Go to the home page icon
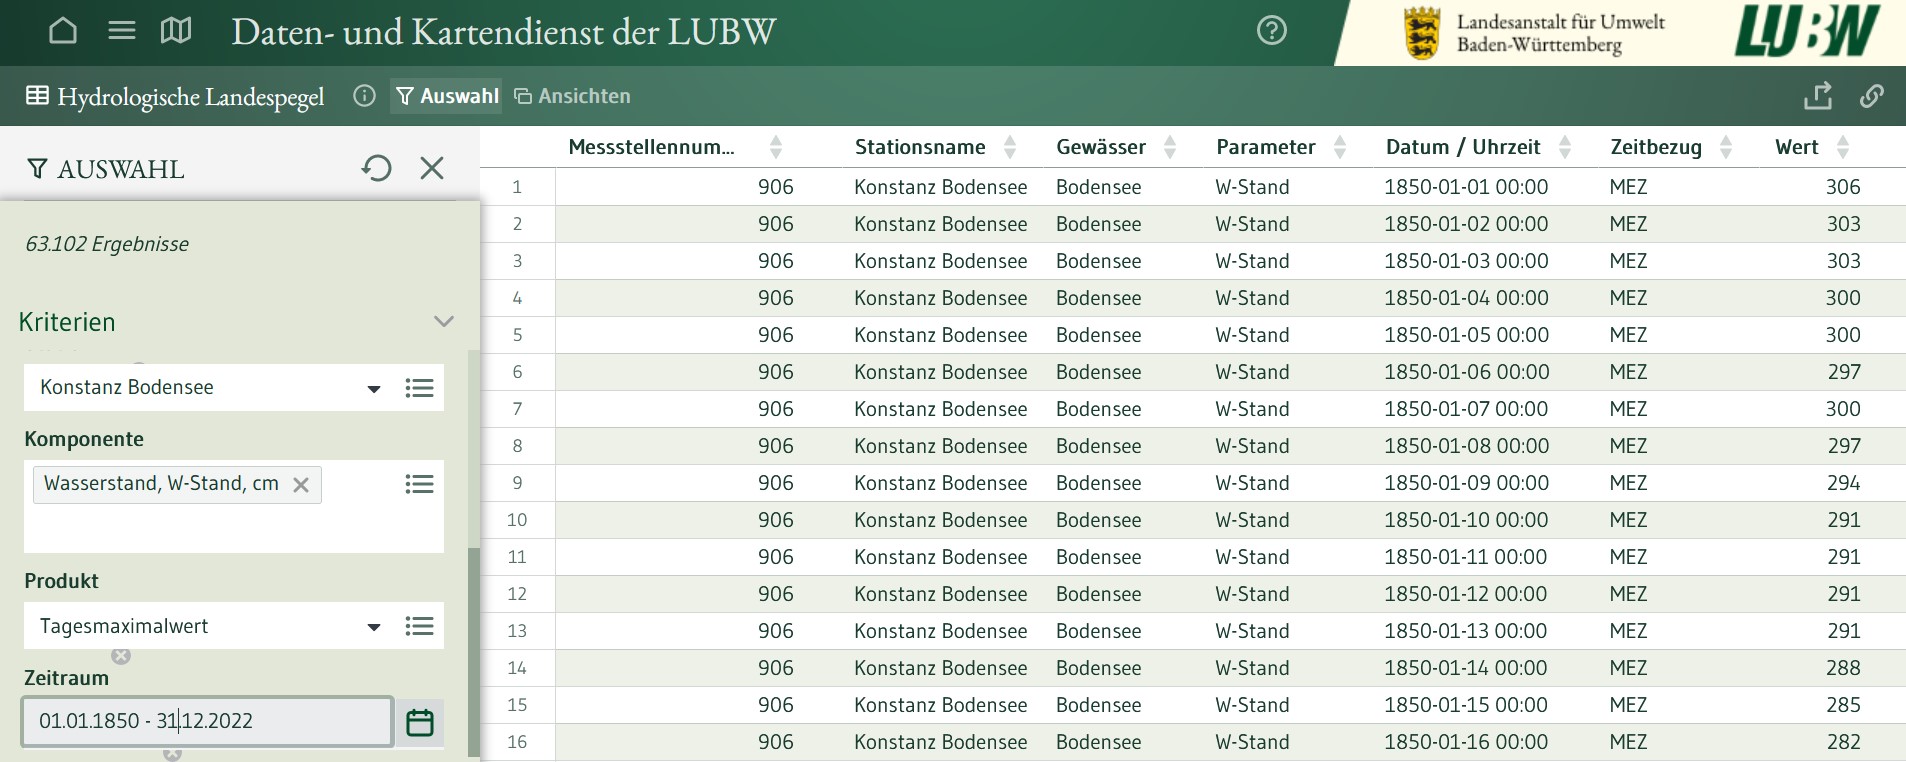1906x762 pixels. coord(63,31)
